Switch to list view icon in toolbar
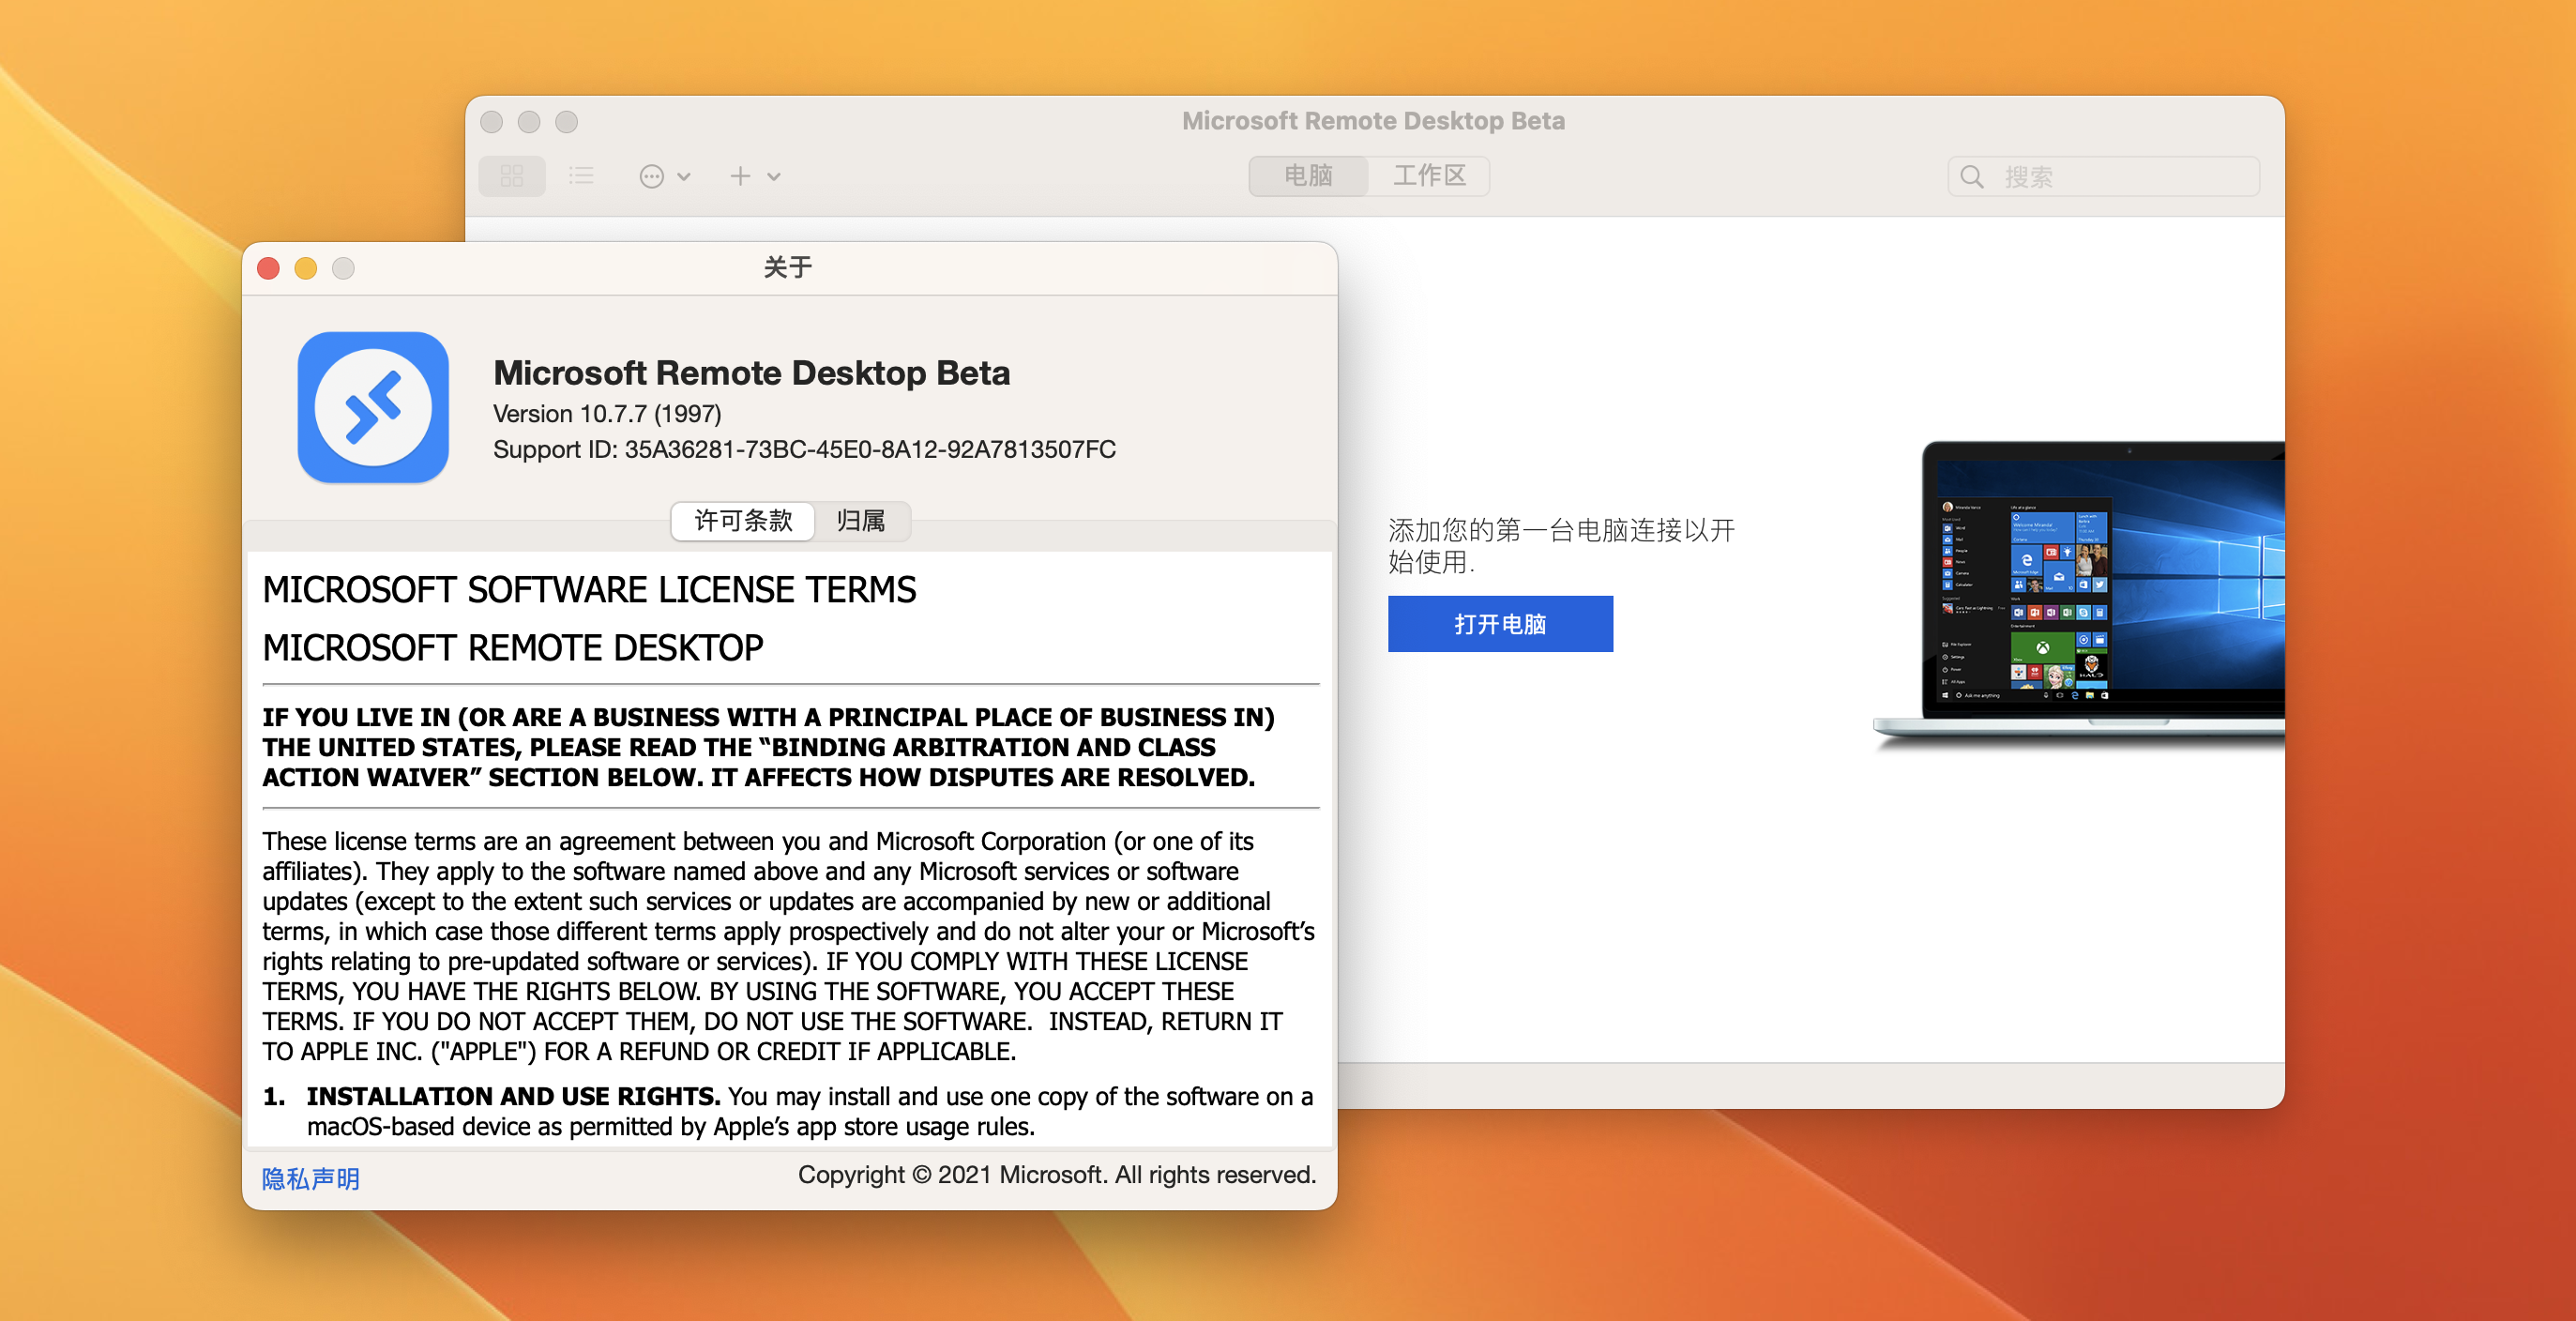 pyautogui.click(x=581, y=176)
